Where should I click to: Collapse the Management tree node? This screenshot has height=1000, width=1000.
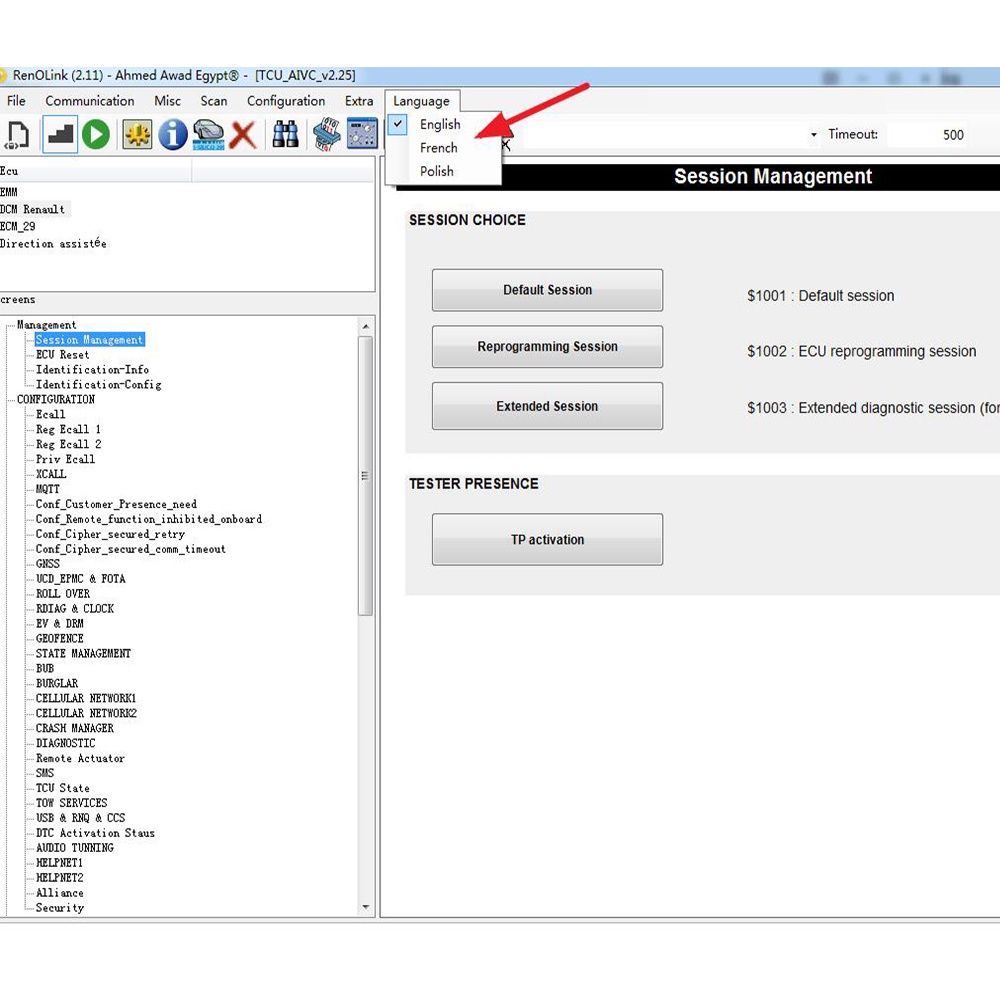pyautogui.click(x=10, y=325)
